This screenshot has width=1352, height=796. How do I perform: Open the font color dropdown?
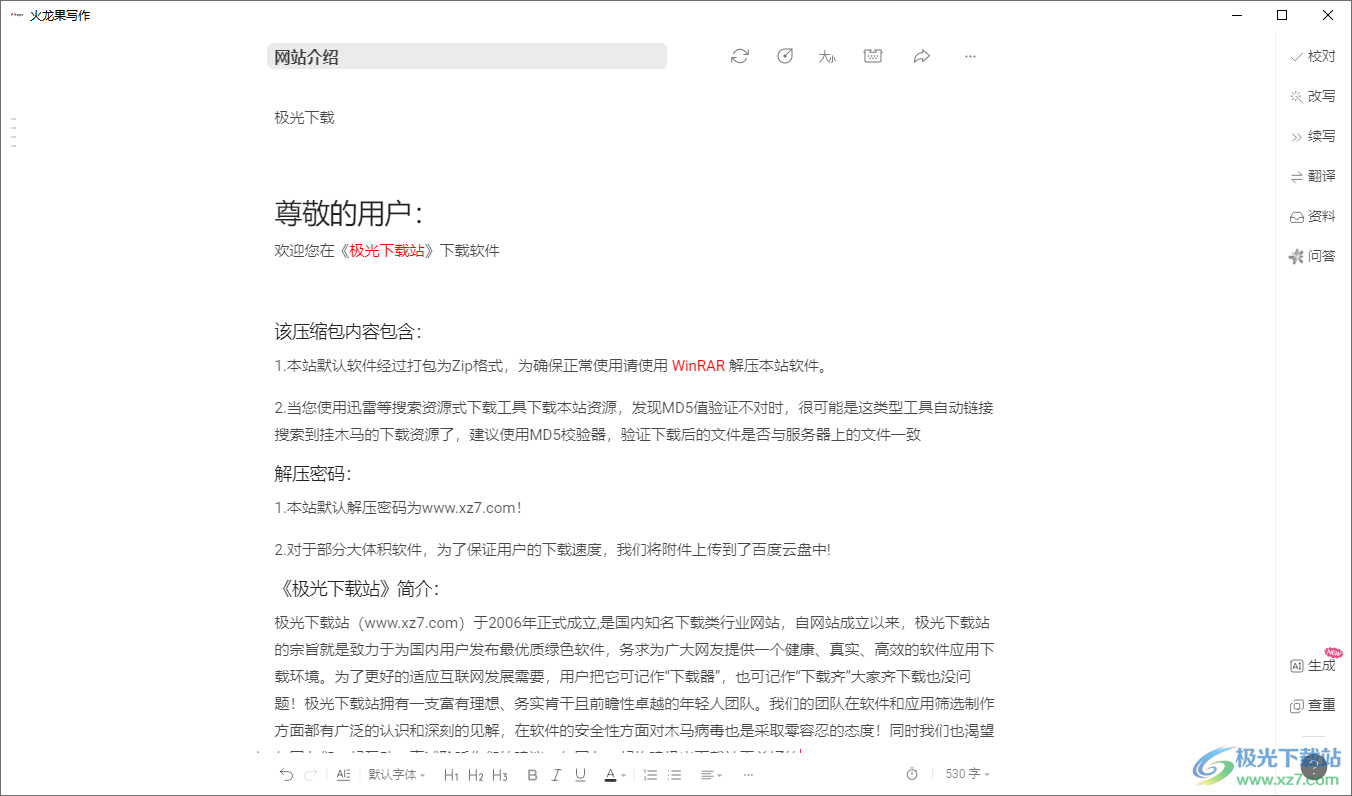coord(614,775)
